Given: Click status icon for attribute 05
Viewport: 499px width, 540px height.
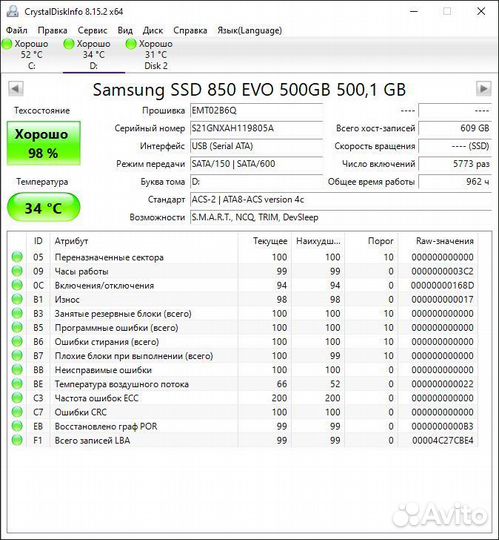Looking at the screenshot, I should [x=17, y=257].
